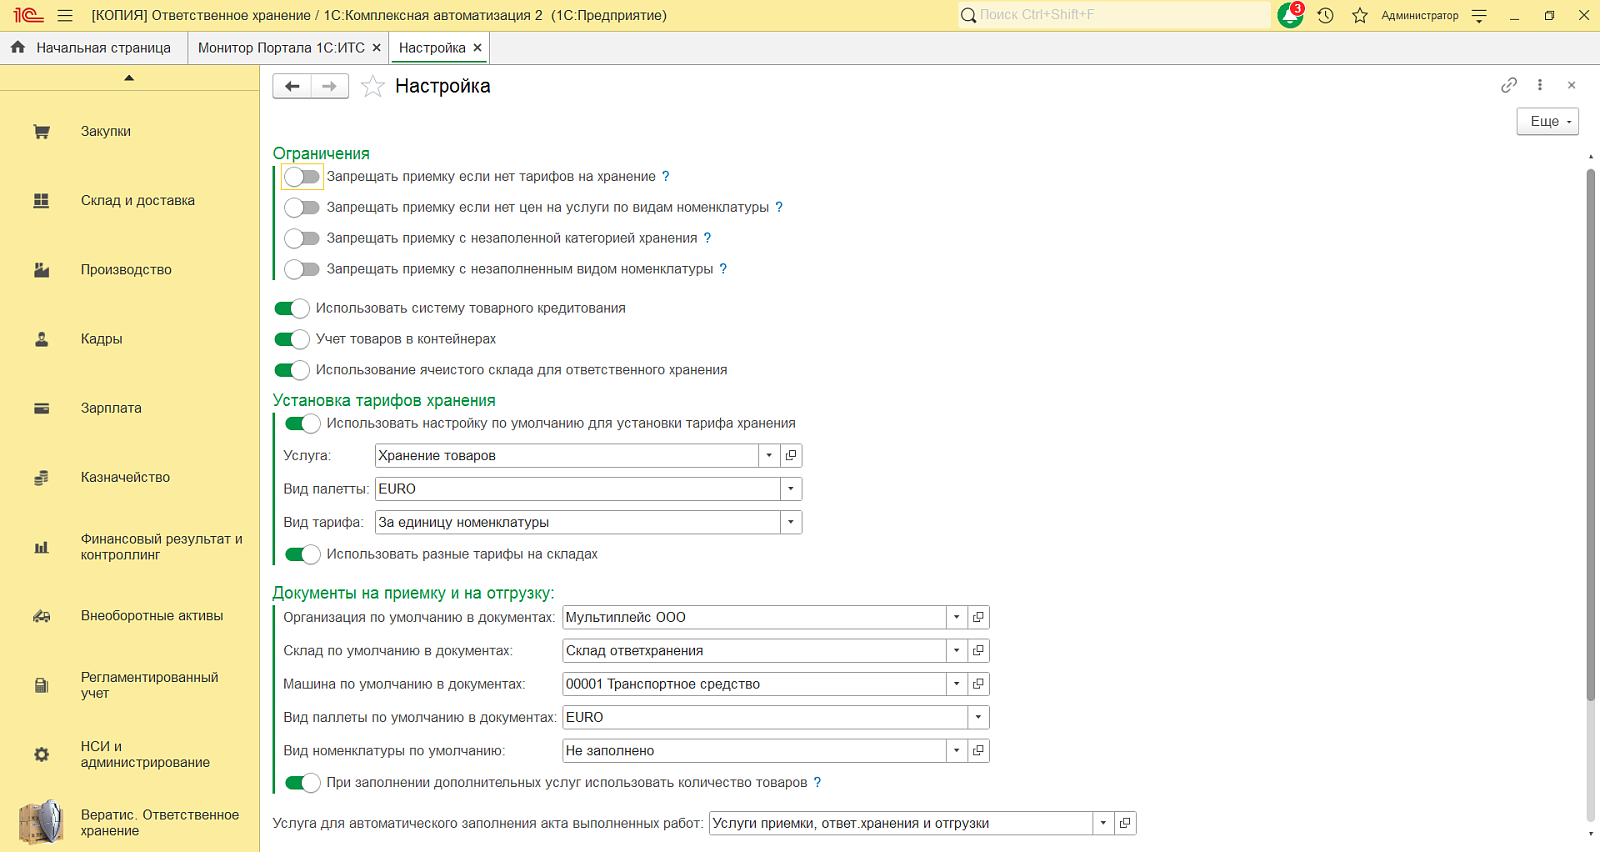Expand Вид палетты dropdown list
This screenshot has height=852, width=1600.
(x=791, y=489)
